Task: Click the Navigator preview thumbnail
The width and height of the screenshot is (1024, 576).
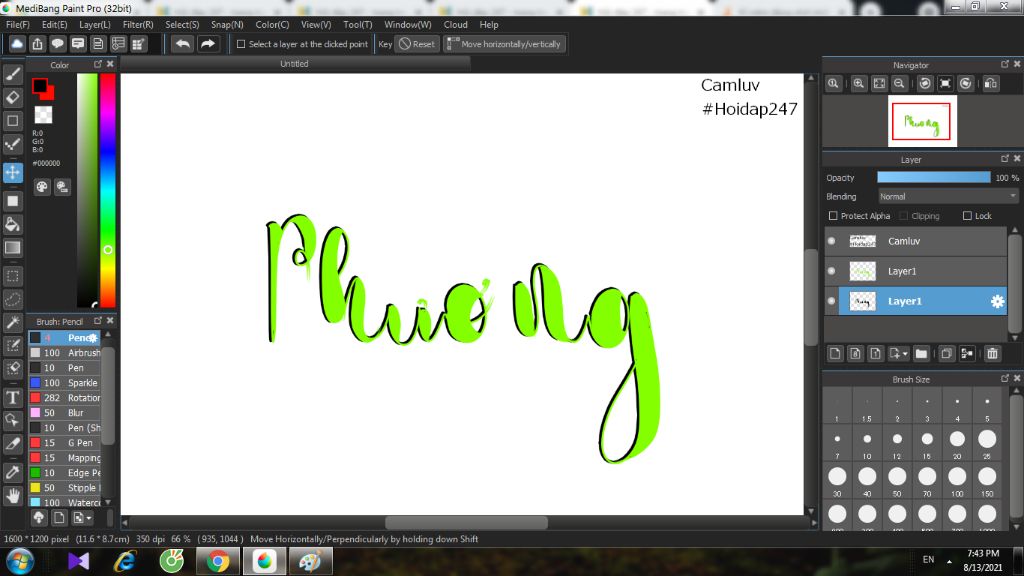Action: click(922, 121)
